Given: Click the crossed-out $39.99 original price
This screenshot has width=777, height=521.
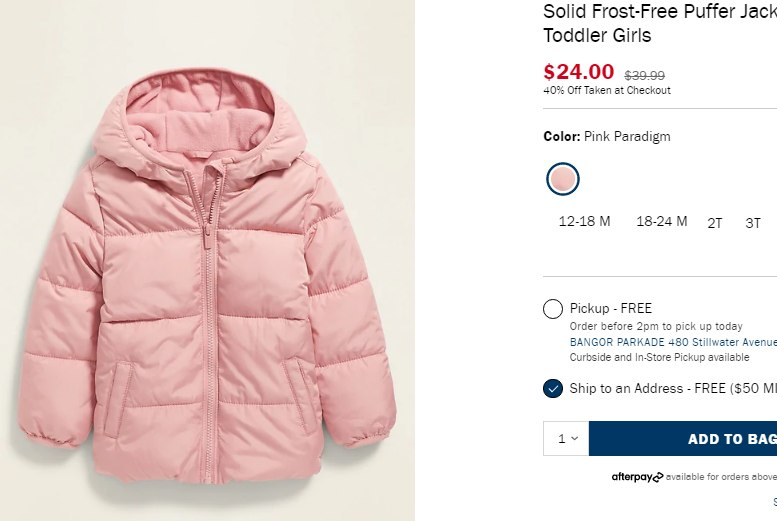Looking at the screenshot, I should [644, 75].
